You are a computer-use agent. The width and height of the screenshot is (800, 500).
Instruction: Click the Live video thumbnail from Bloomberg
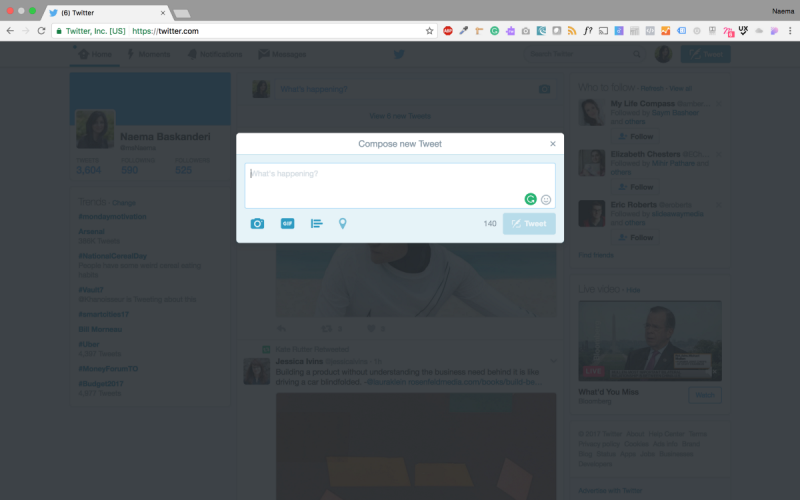click(x=649, y=341)
